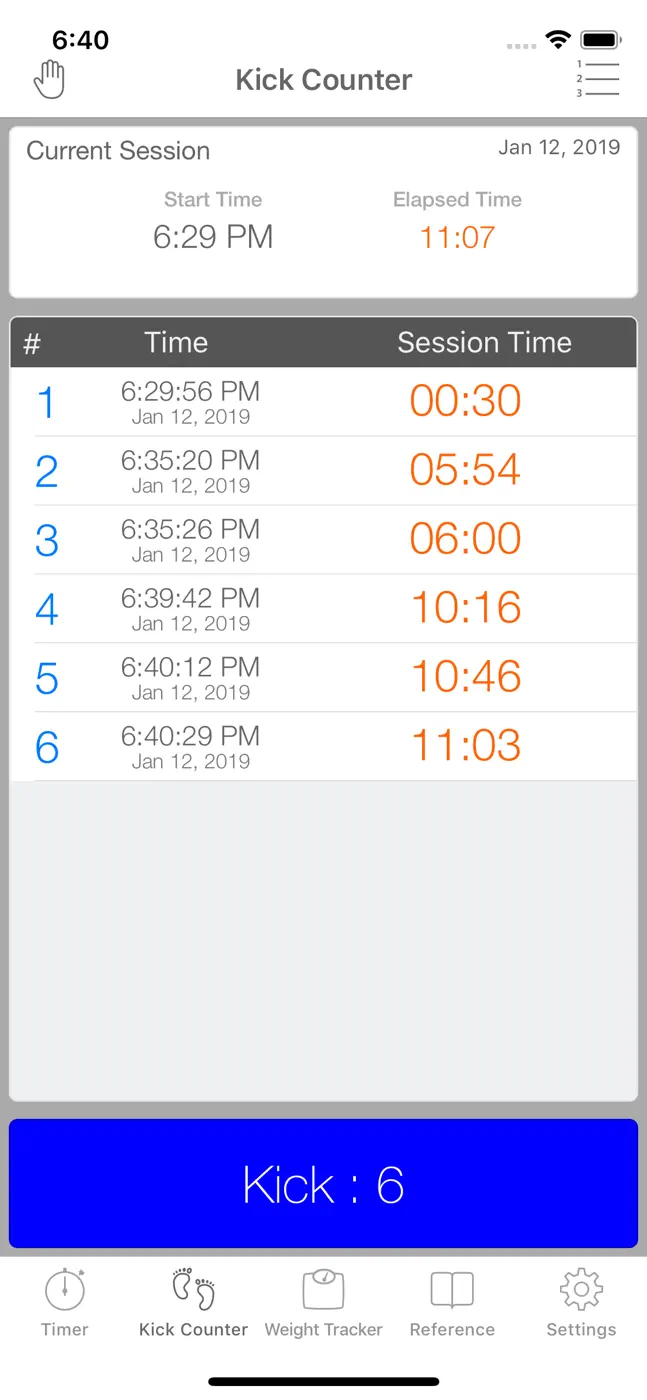Tap the Elapsed Time value 11:07

457,237
